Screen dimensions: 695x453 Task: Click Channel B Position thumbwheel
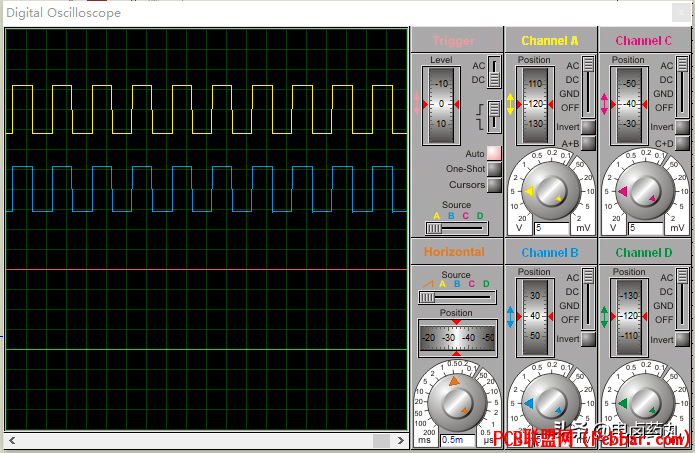click(x=535, y=317)
